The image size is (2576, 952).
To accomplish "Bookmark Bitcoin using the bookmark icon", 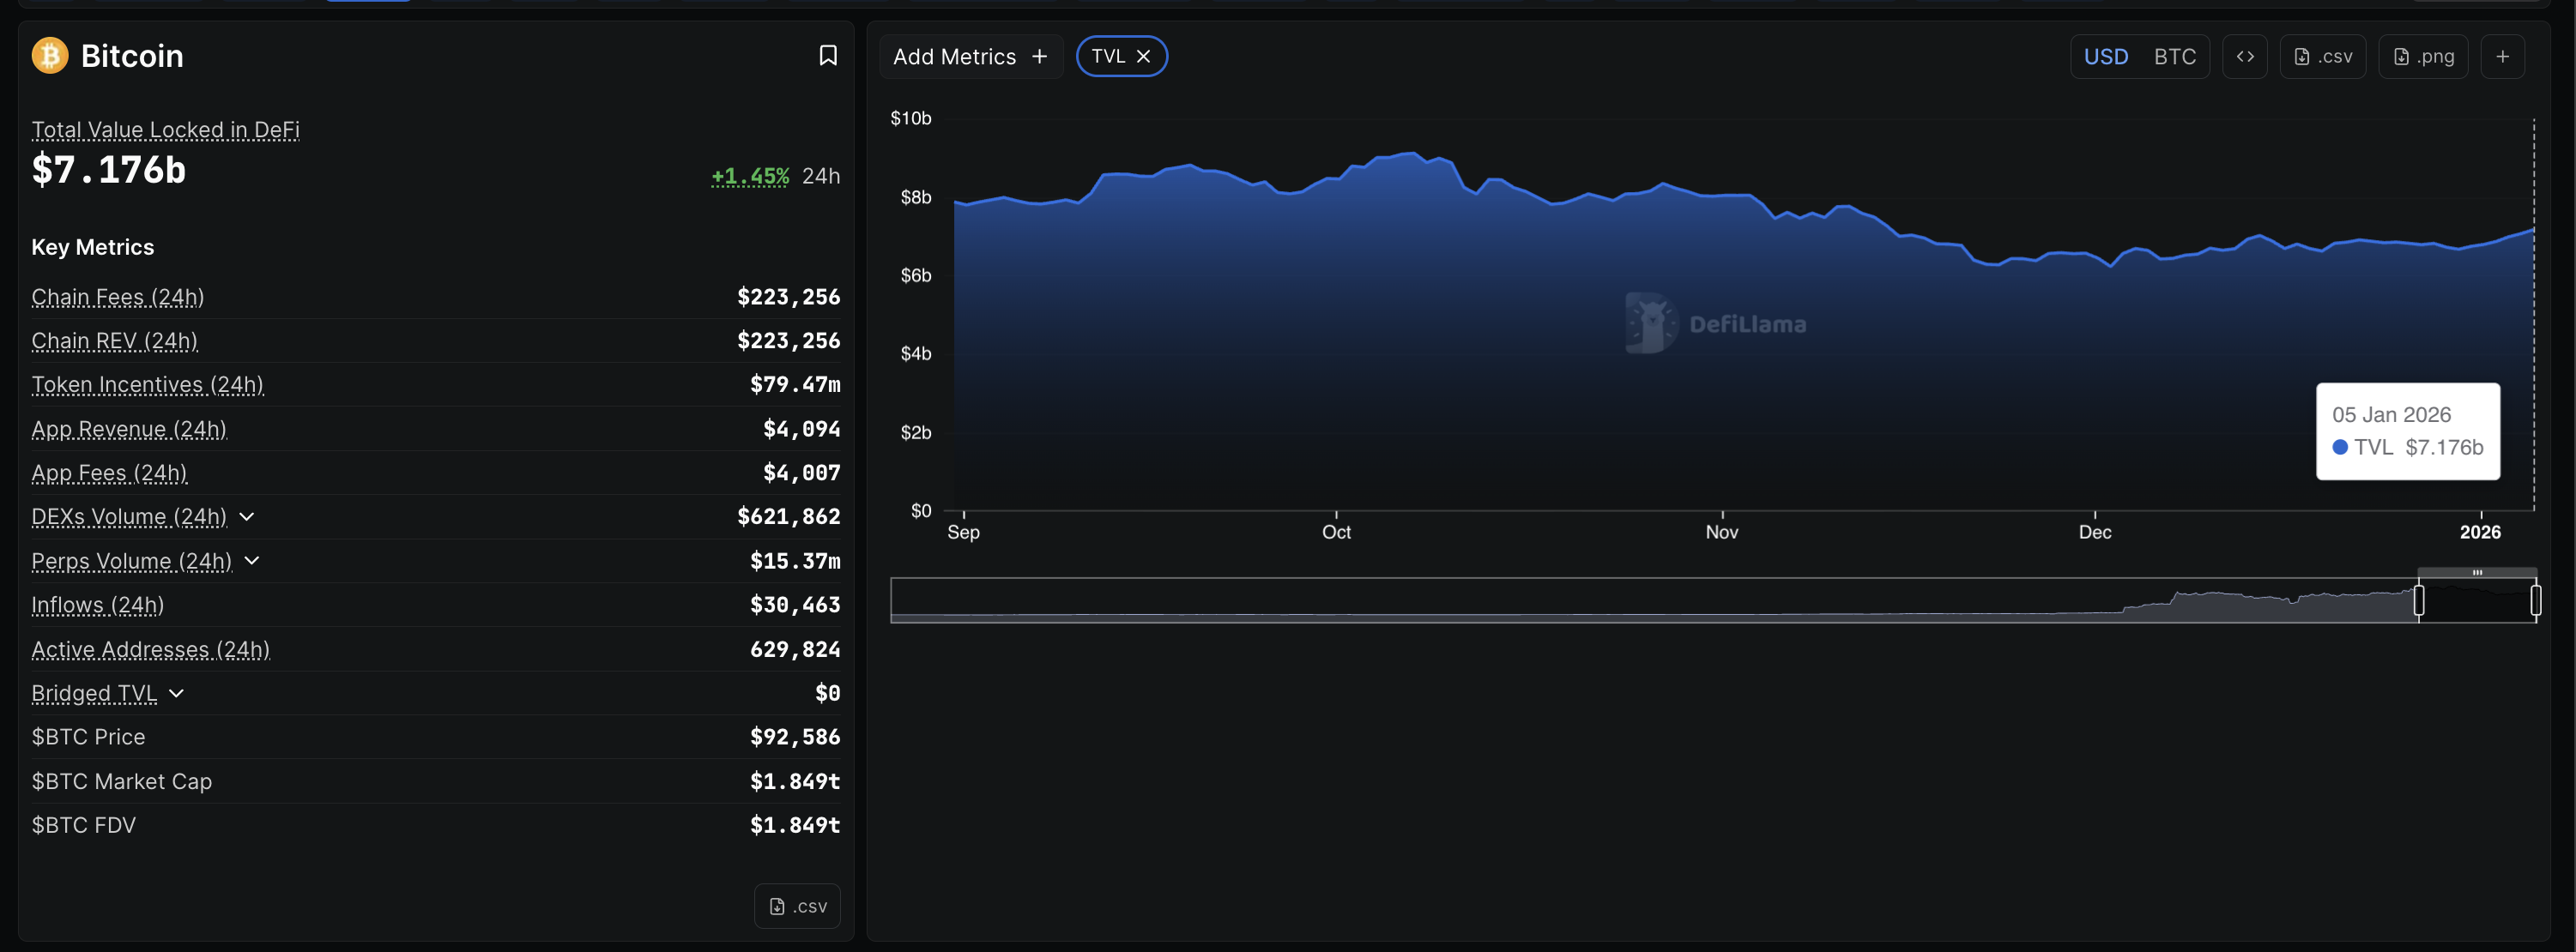I will pos(827,55).
